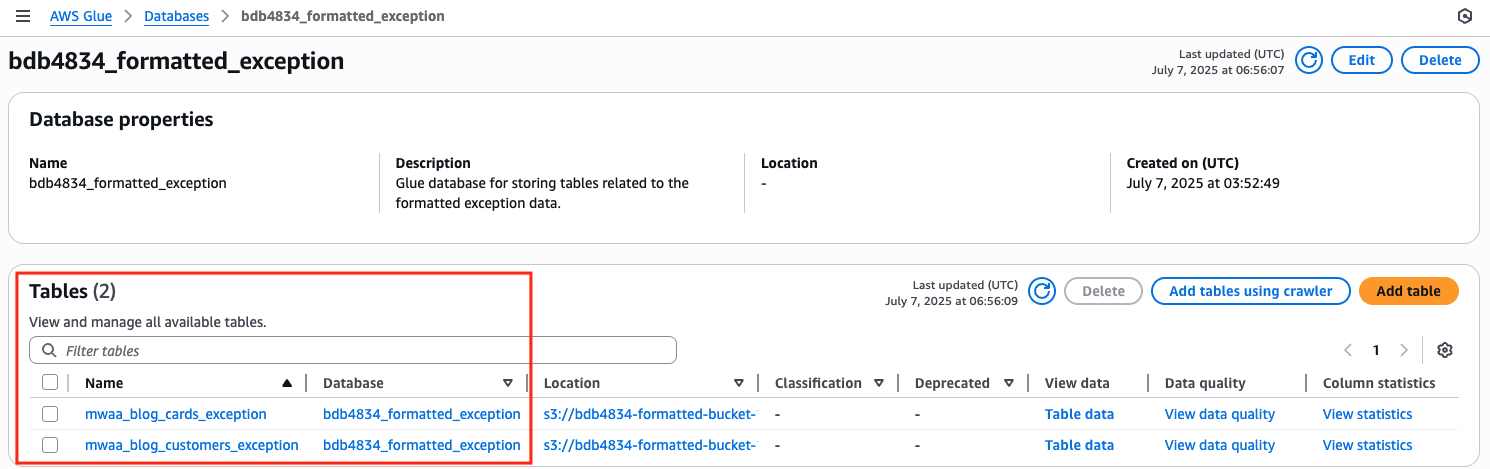Sort by the Classification column arrow
This screenshot has width=1490, height=469.
879,383
